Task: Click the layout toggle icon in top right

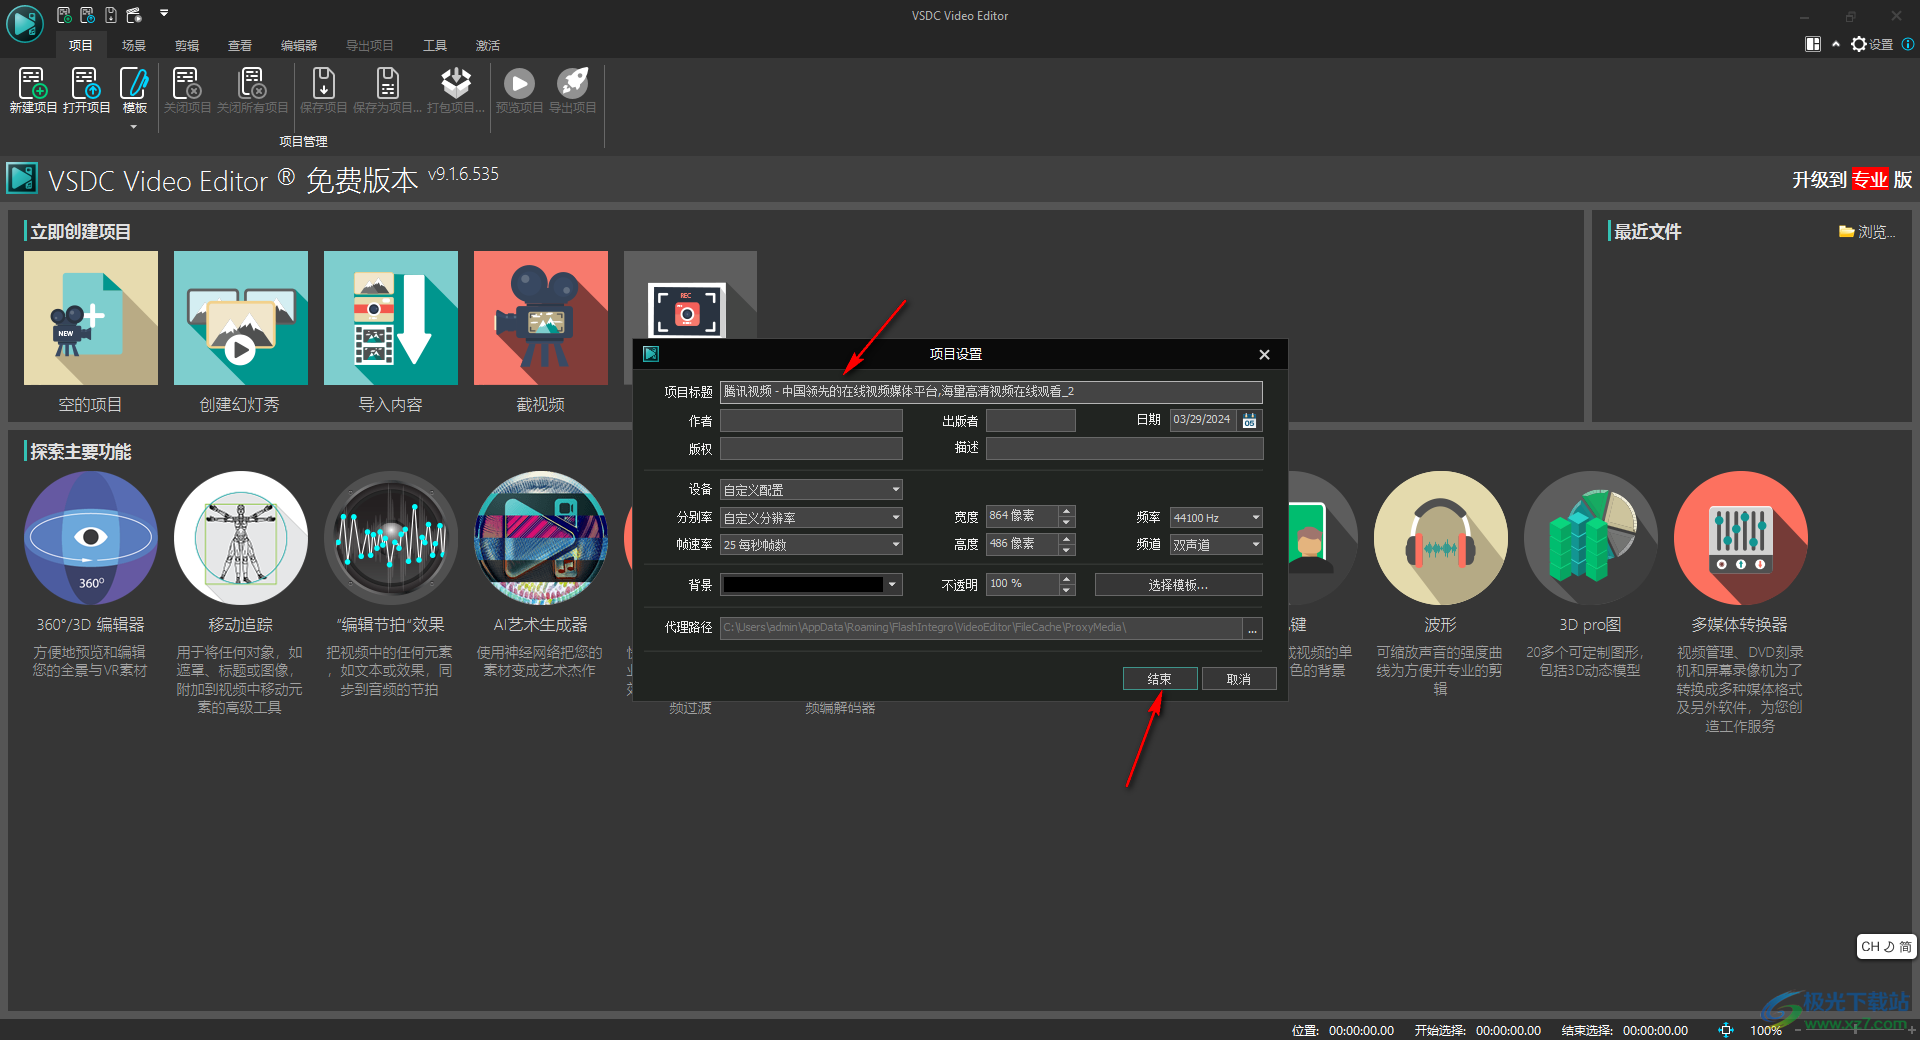Action: point(1813,44)
